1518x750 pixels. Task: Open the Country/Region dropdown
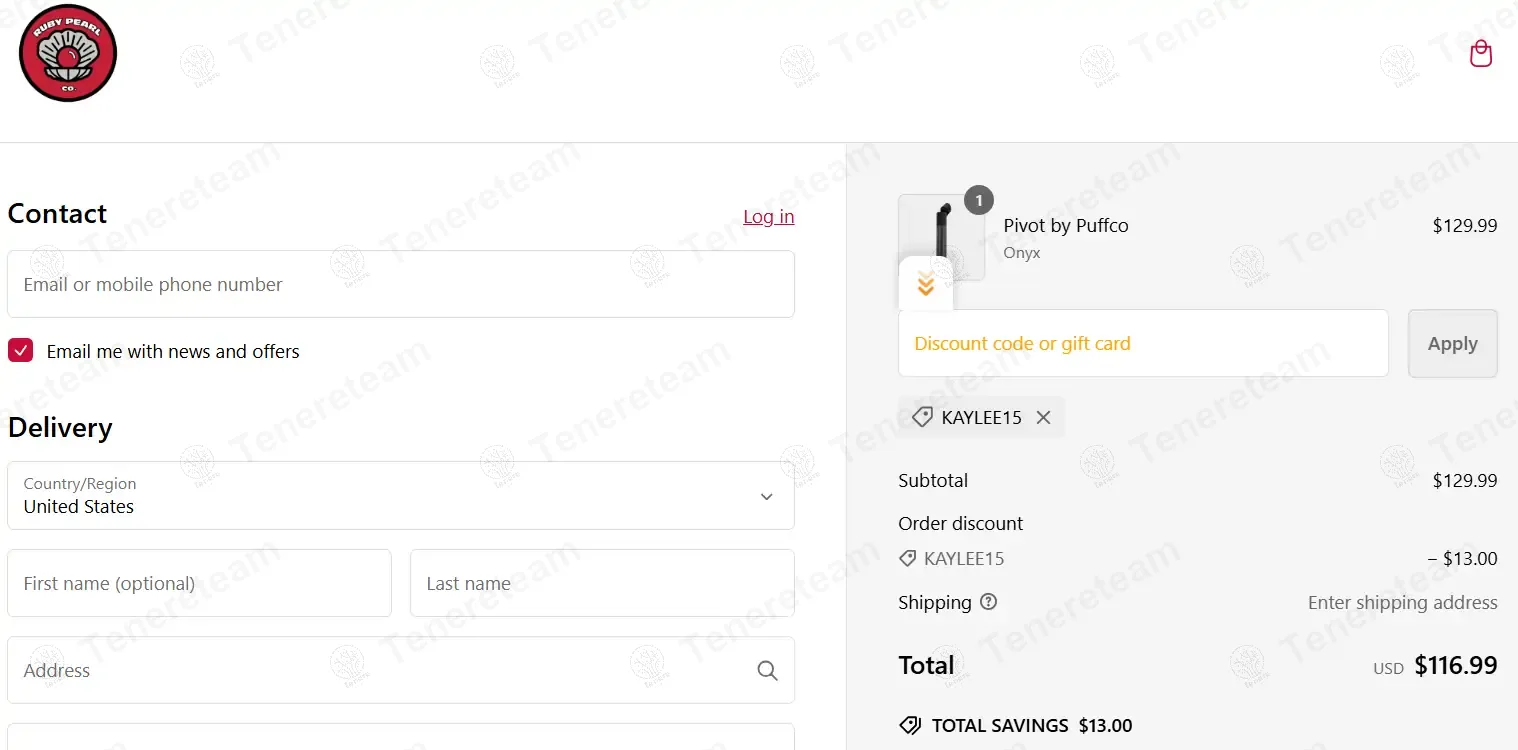(400, 496)
